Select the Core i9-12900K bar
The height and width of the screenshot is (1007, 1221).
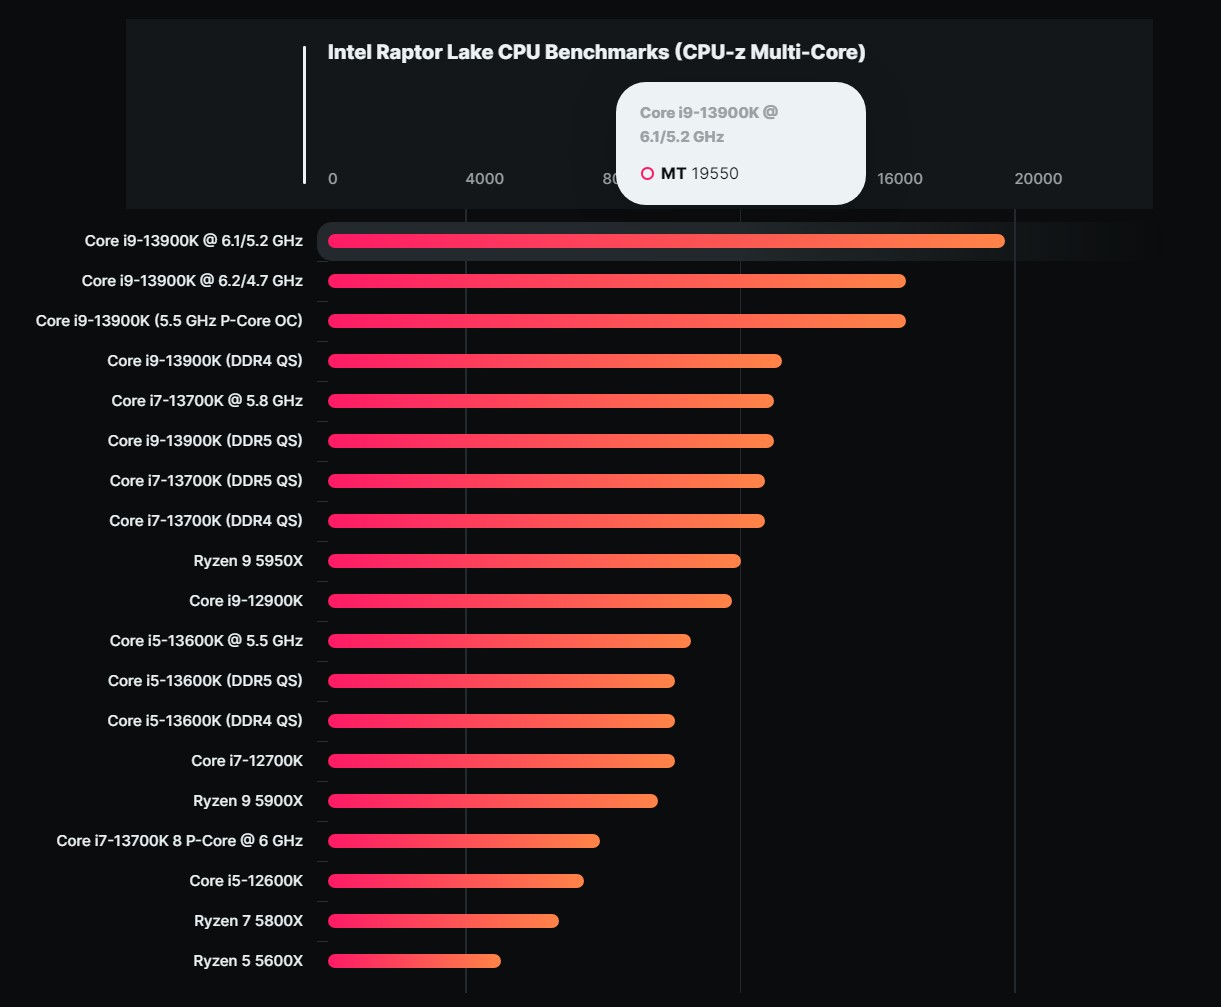[530, 601]
